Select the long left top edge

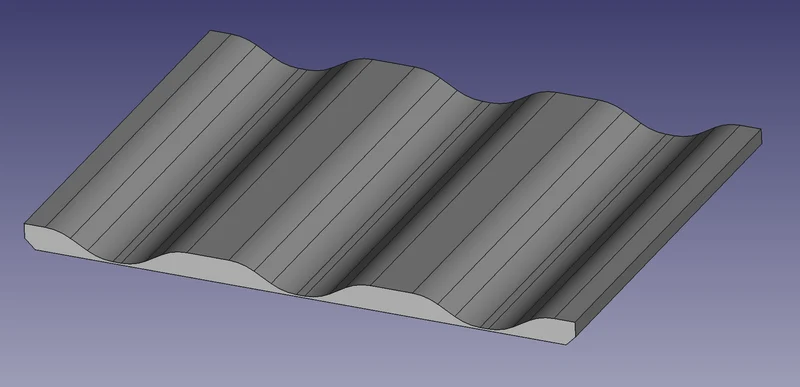[x=117, y=127]
